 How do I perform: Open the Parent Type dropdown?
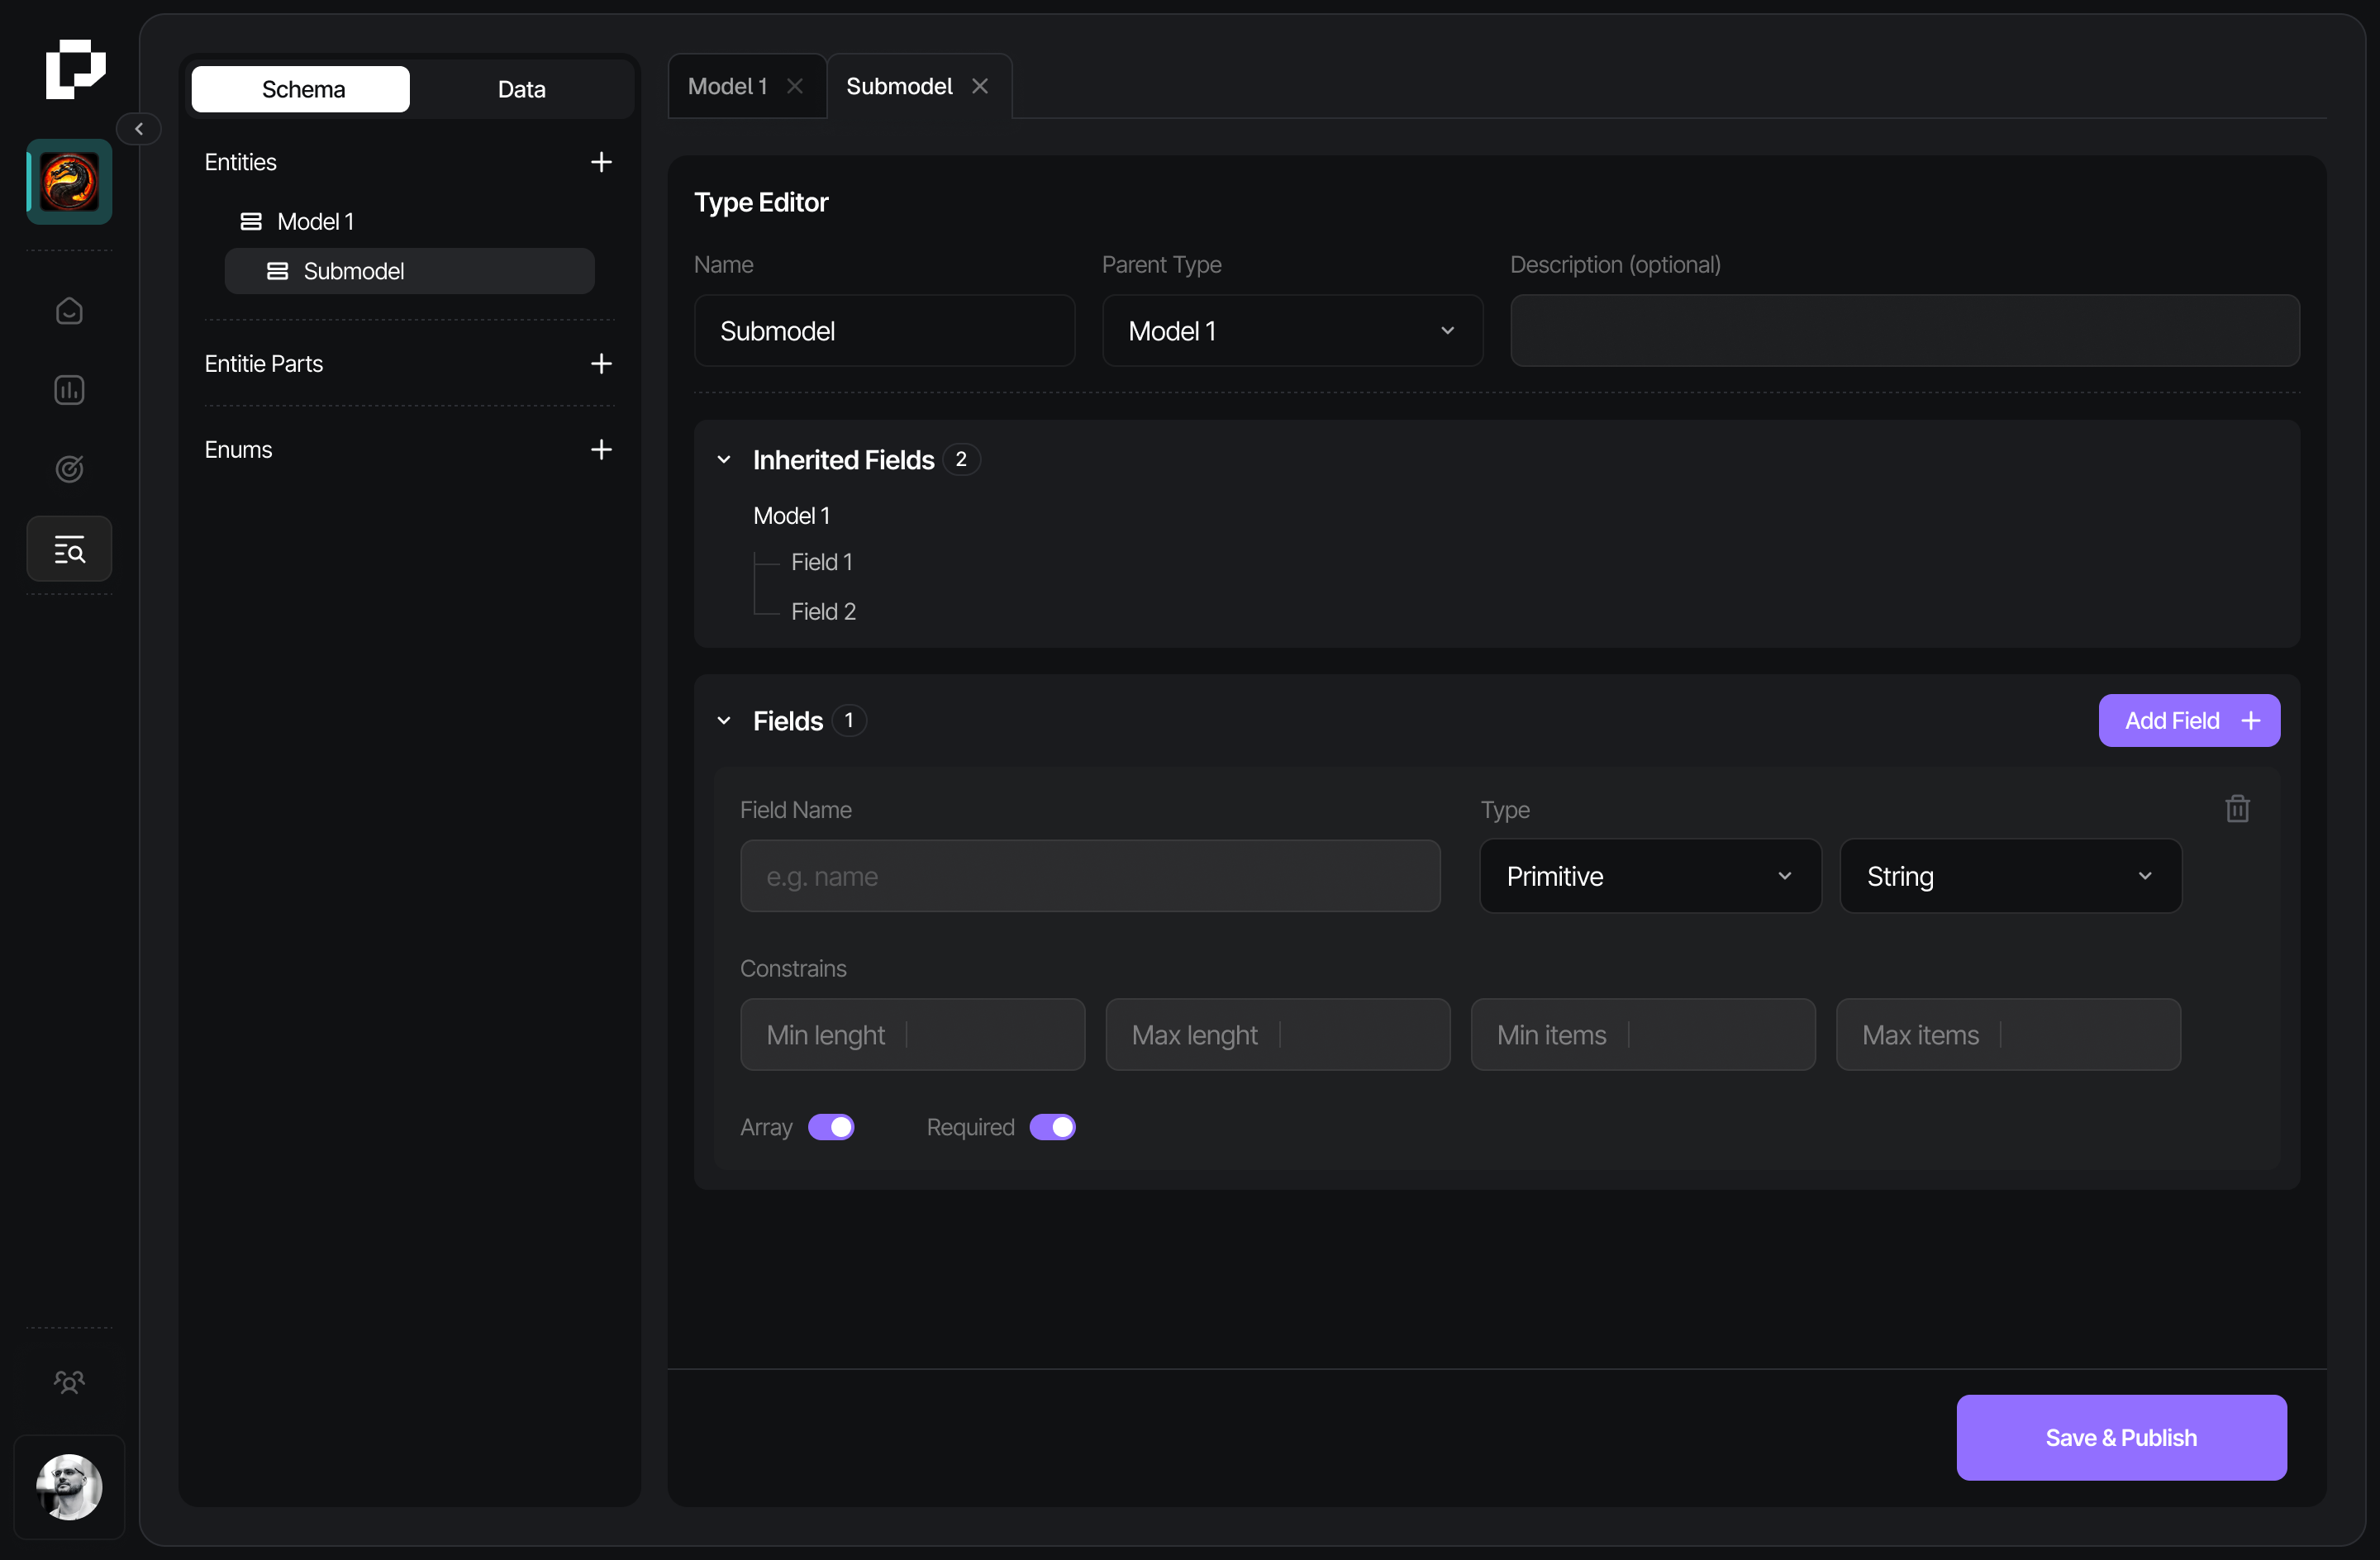click(1291, 331)
